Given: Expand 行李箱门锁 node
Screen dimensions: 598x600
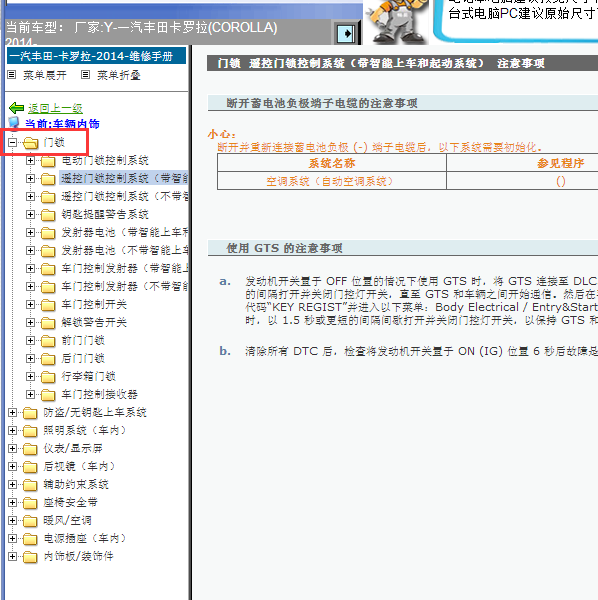Looking at the screenshot, I should 30,377.
